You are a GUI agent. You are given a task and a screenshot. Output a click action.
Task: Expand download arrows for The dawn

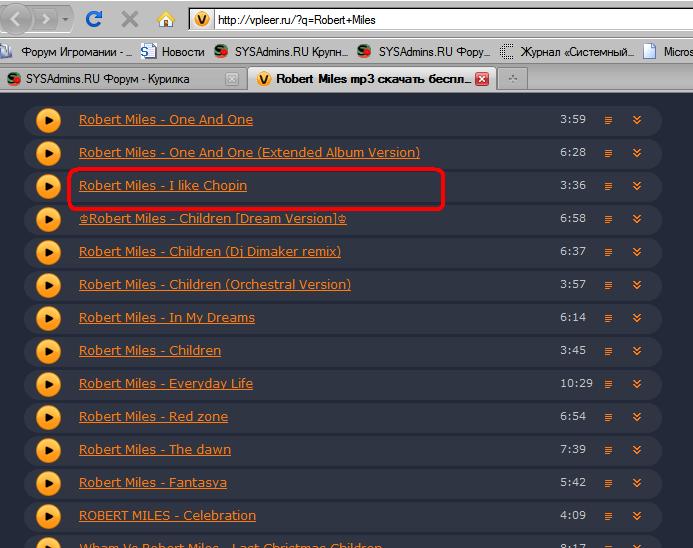tap(637, 450)
